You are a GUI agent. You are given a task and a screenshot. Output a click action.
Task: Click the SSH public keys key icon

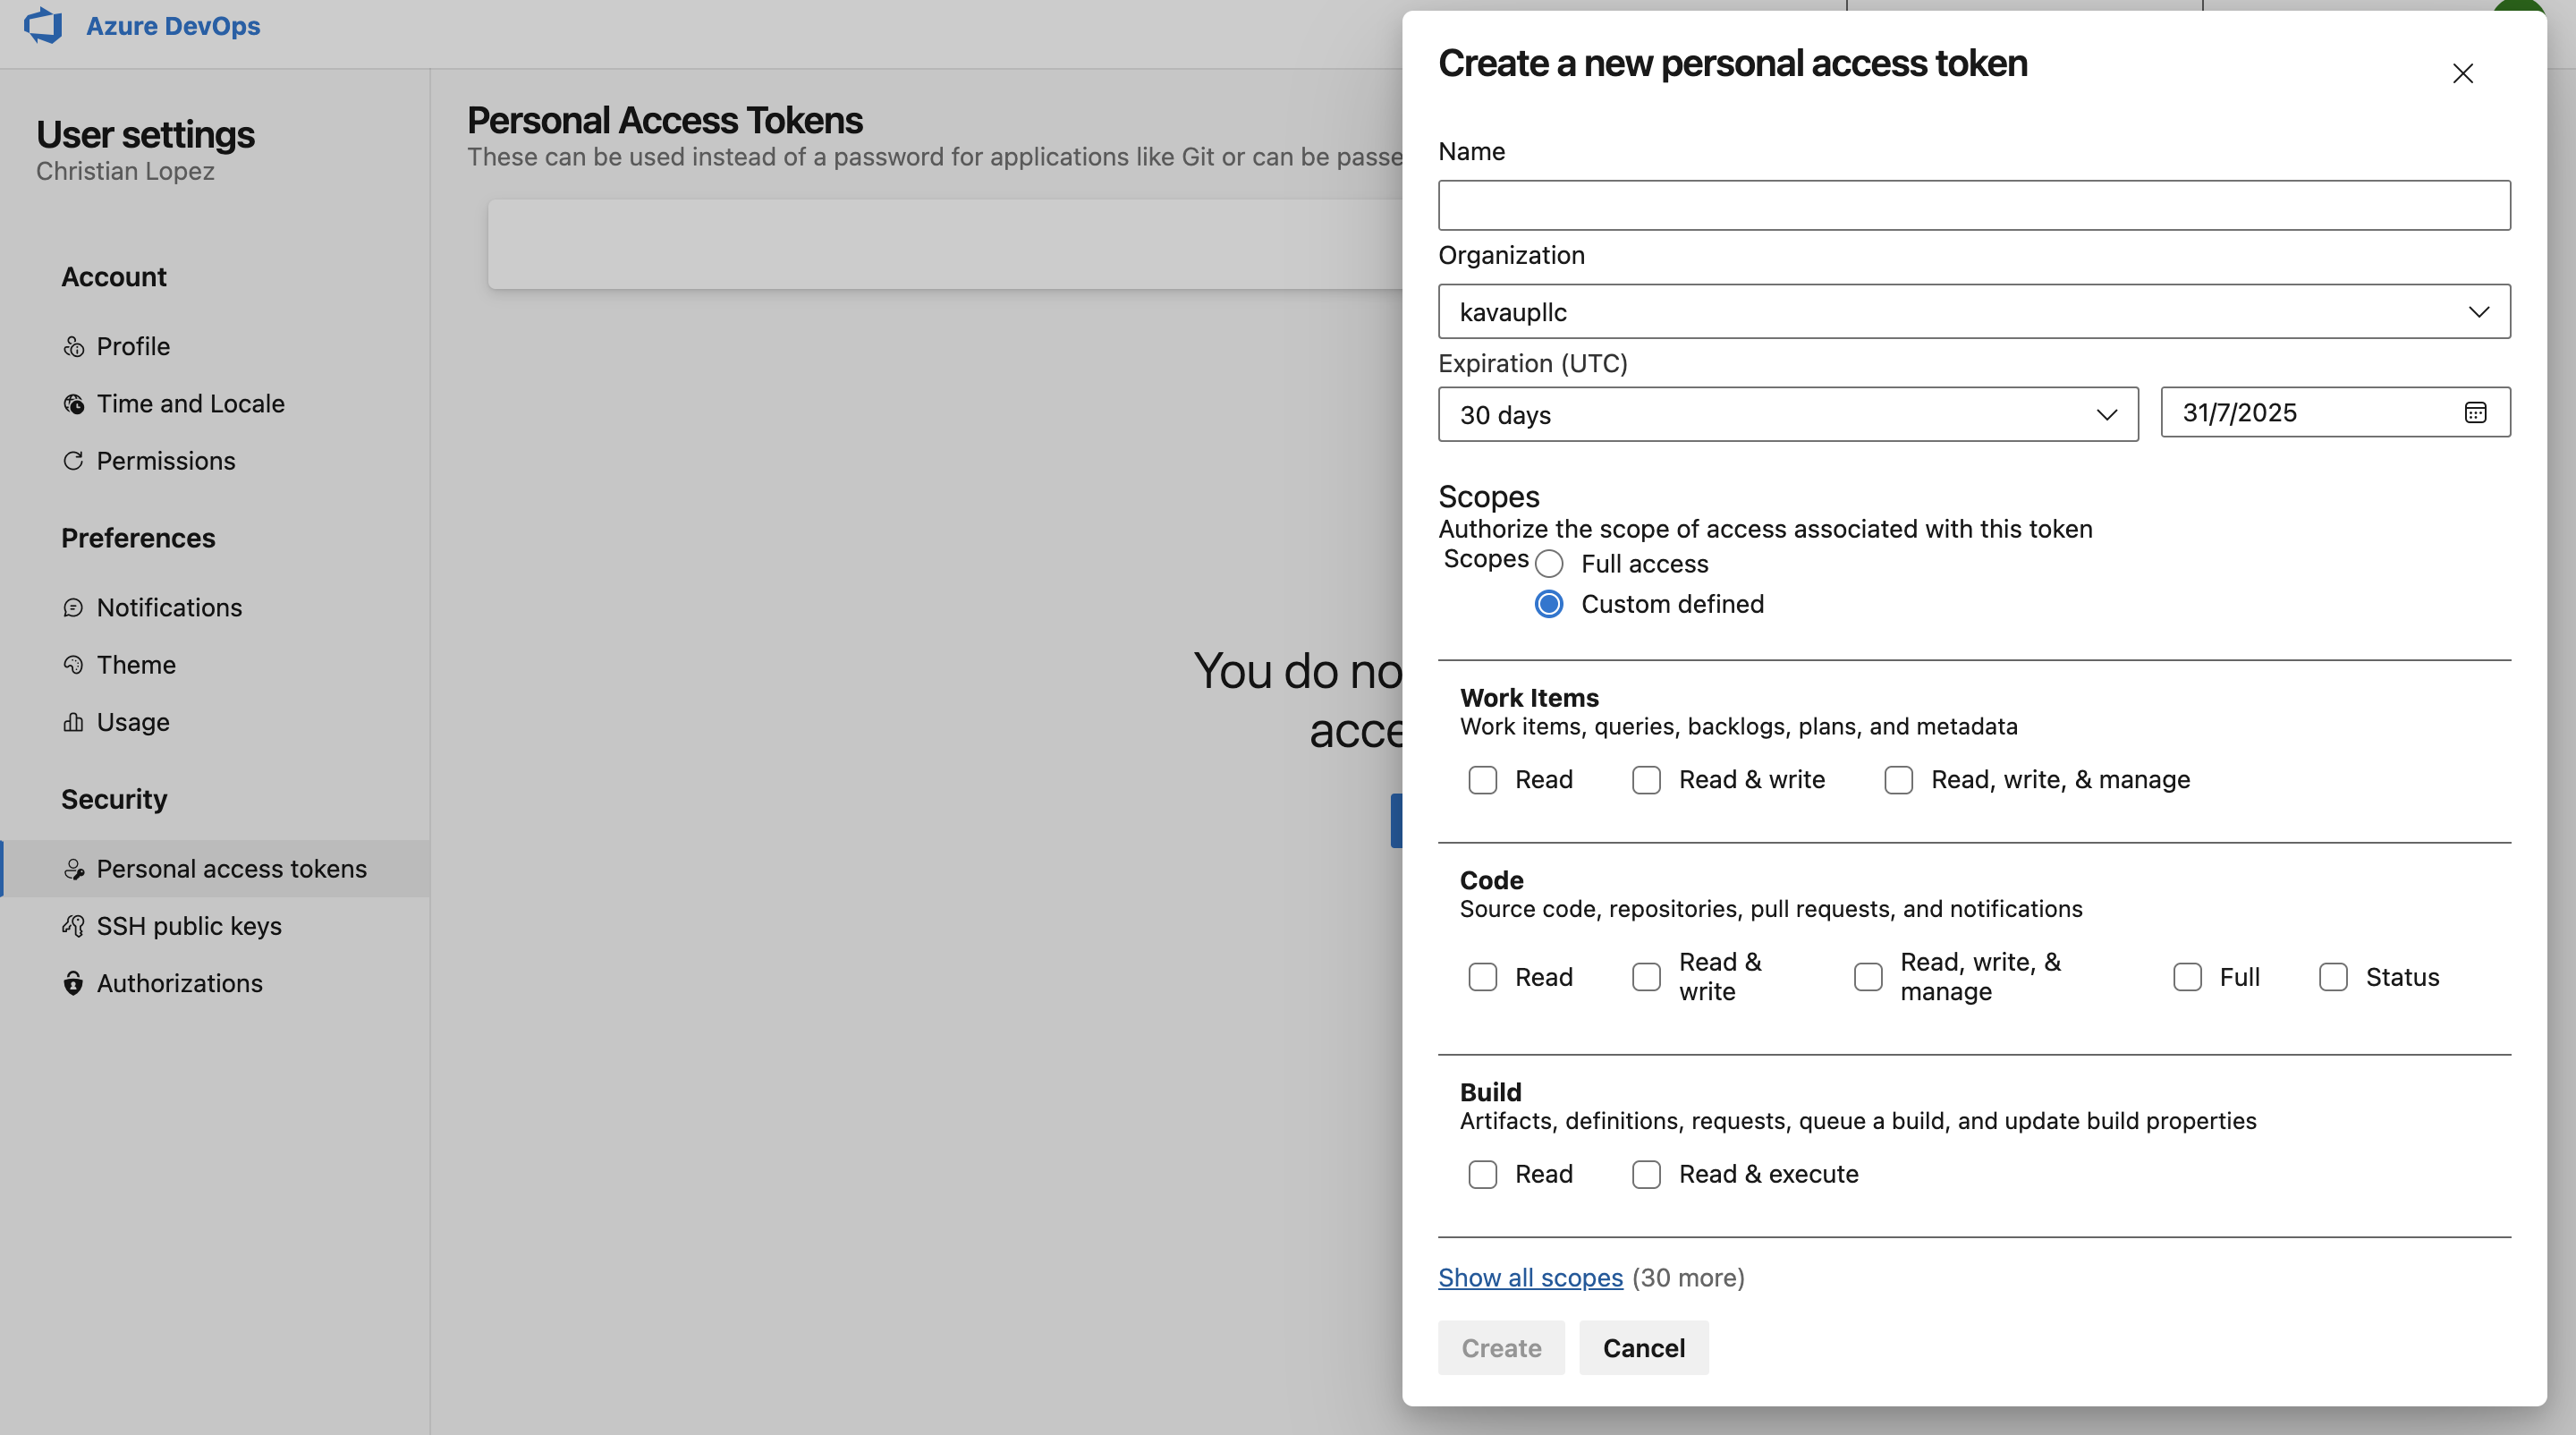point(73,926)
